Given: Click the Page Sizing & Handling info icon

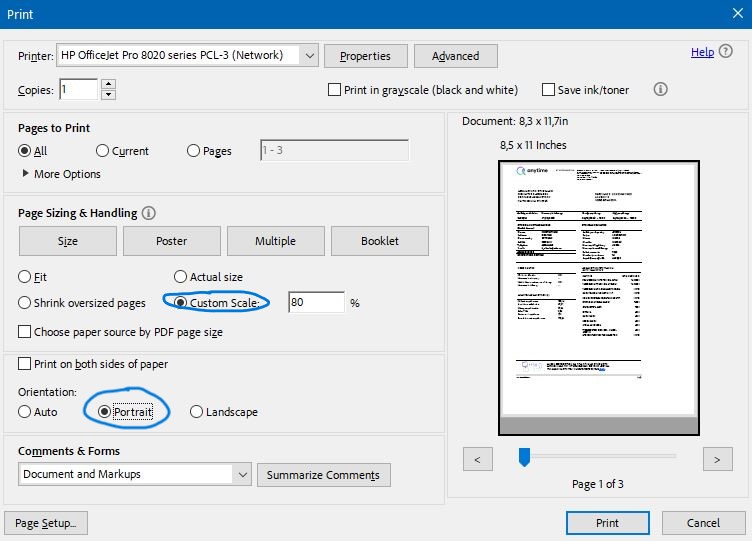Looking at the screenshot, I should click(149, 213).
